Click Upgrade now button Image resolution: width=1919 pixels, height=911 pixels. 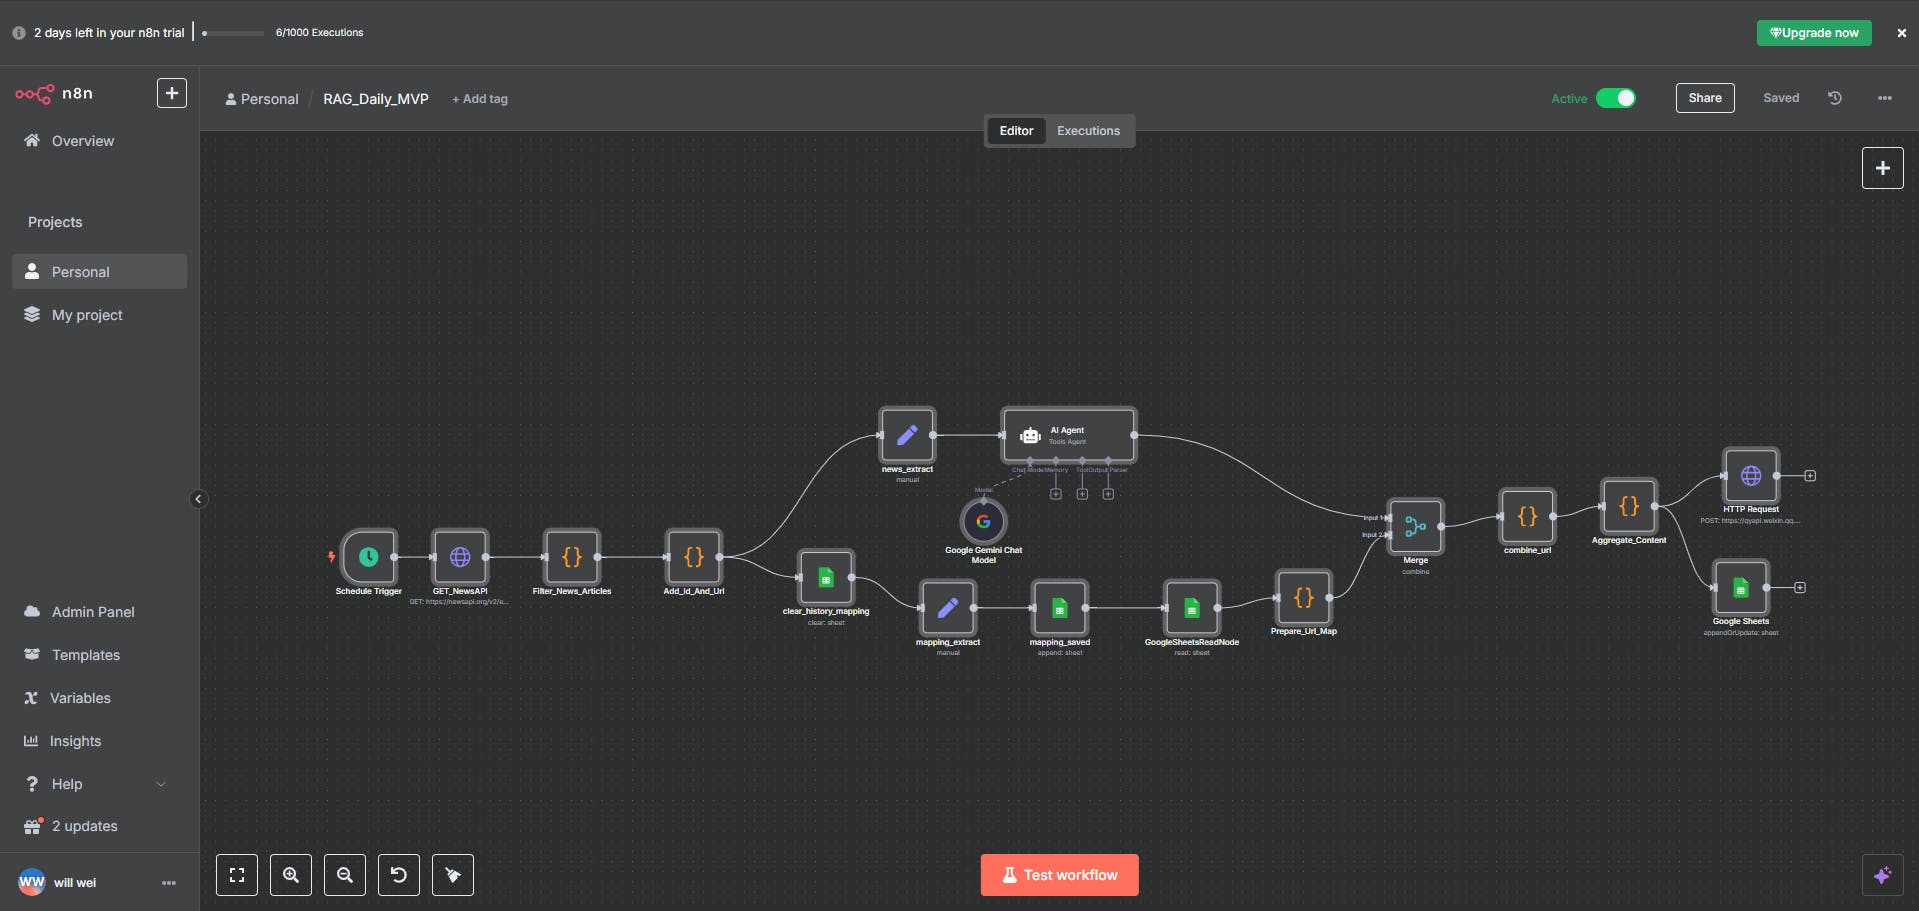click(x=1814, y=33)
